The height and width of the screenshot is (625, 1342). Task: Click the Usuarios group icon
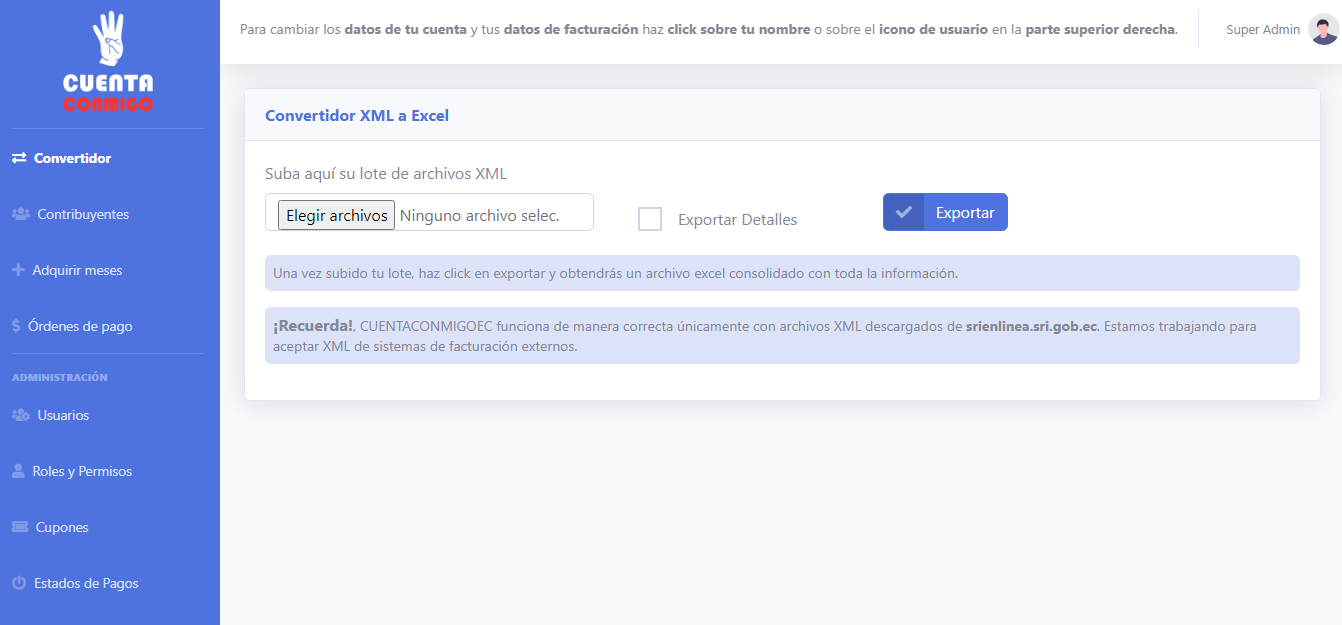coord(20,415)
